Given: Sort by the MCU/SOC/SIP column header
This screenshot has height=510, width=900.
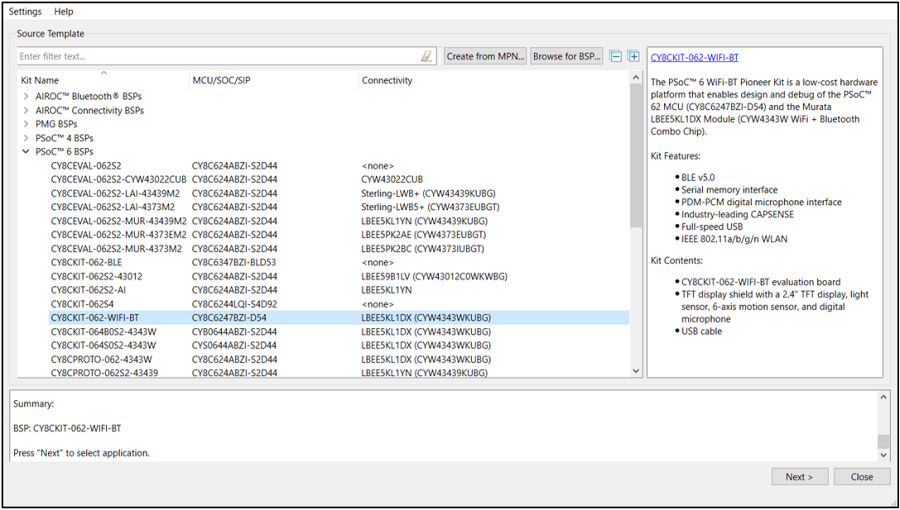Looking at the screenshot, I should tap(274, 80).
